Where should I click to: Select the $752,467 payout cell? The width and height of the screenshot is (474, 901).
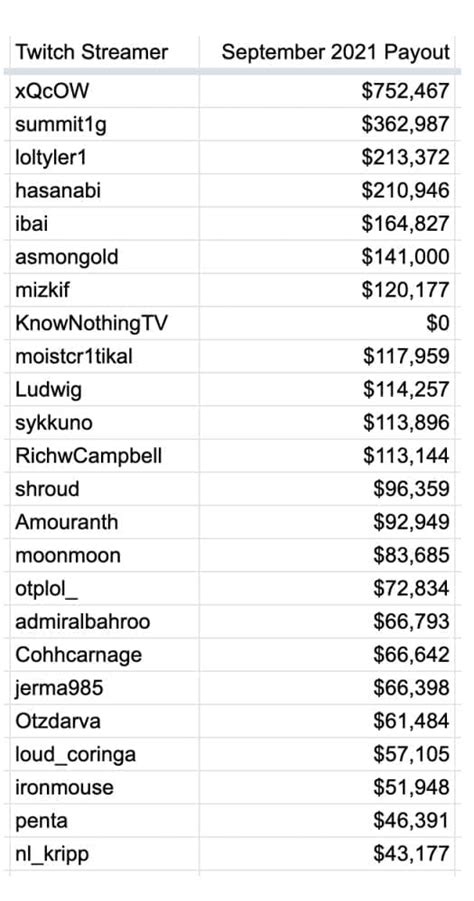click(327, 91)
